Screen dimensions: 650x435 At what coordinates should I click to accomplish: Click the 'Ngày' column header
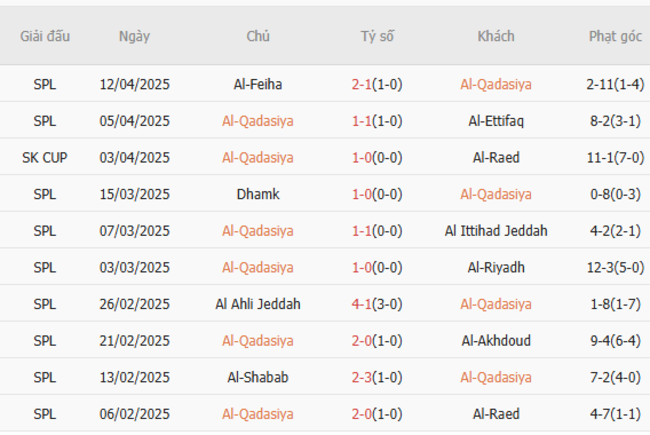(x=134, y=36)
